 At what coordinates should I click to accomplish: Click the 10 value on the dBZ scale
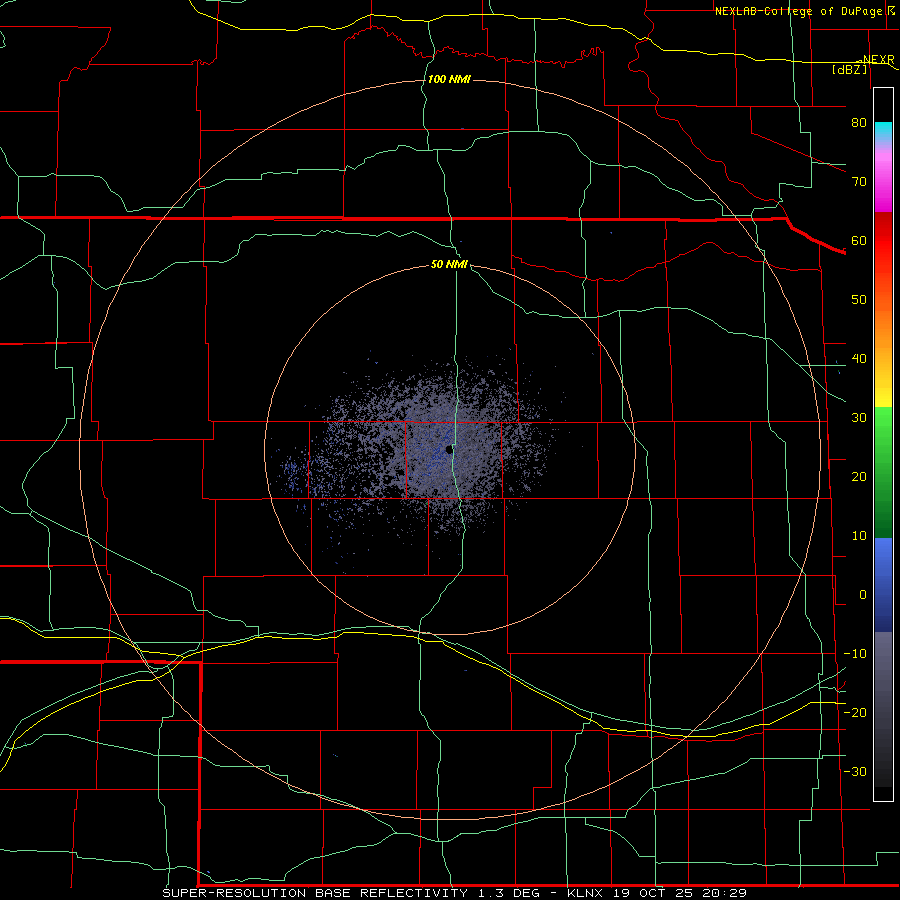pyautogui.click(x=859, y=536)
